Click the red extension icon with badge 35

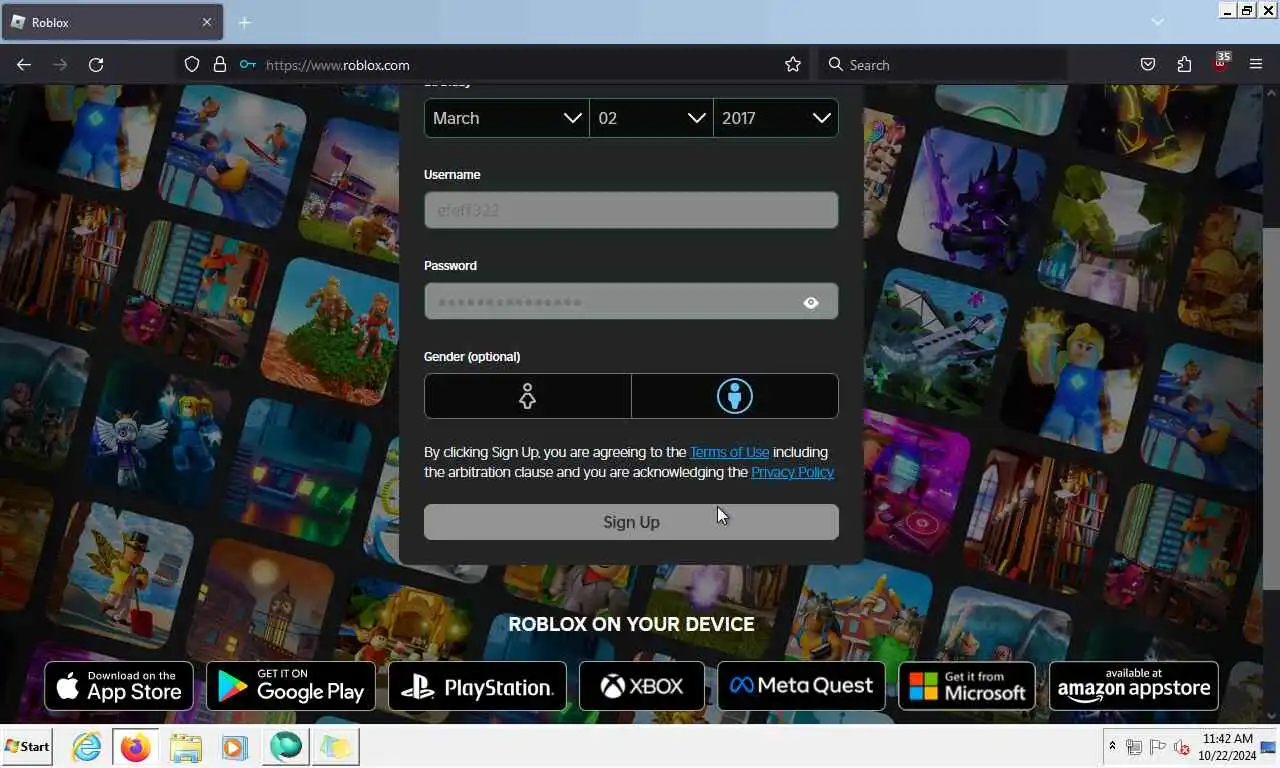(1221, 63)
